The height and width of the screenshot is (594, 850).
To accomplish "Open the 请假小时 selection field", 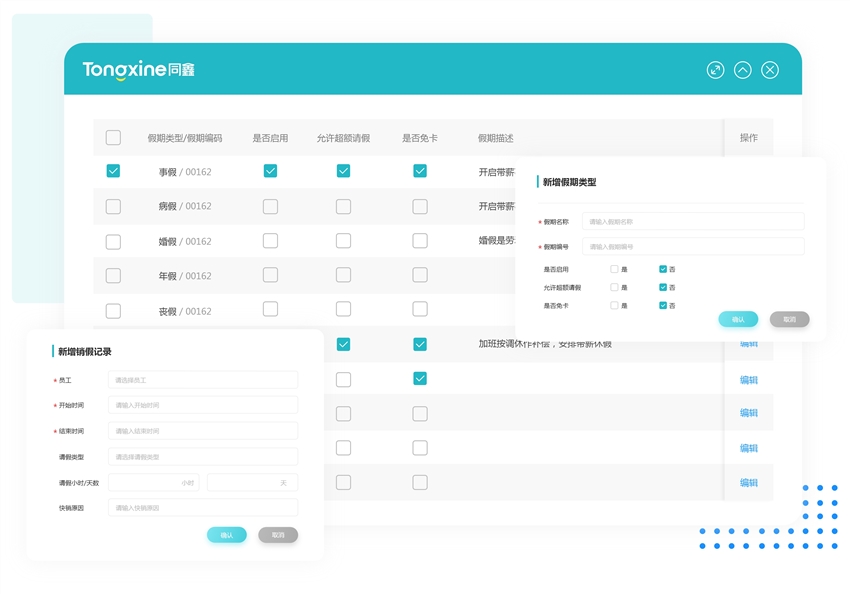I will point(152,482).
